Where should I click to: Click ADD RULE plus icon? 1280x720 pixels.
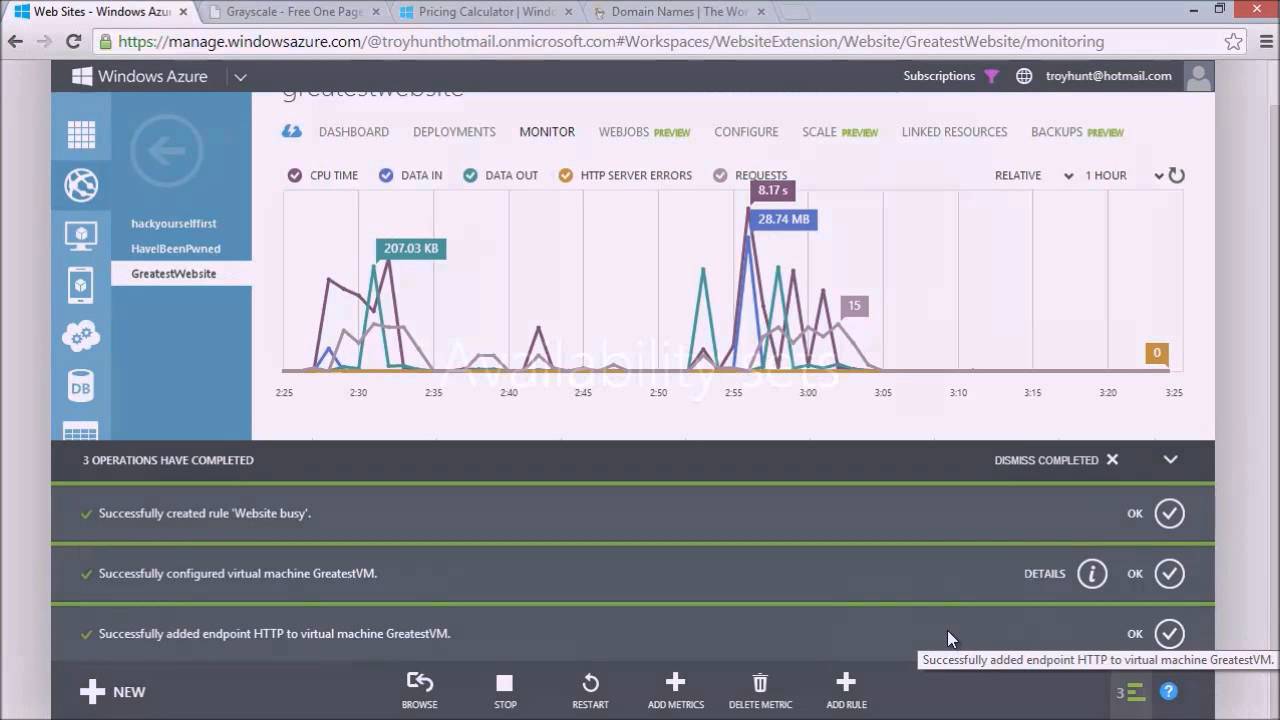pos(846,682)
